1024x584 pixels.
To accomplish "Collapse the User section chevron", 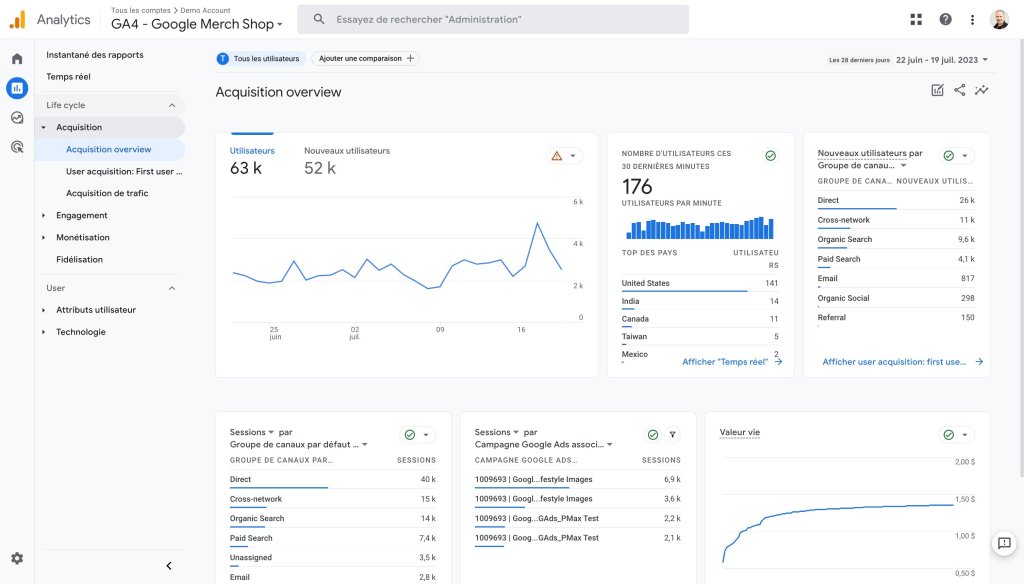I will click(x=172, y=288).
